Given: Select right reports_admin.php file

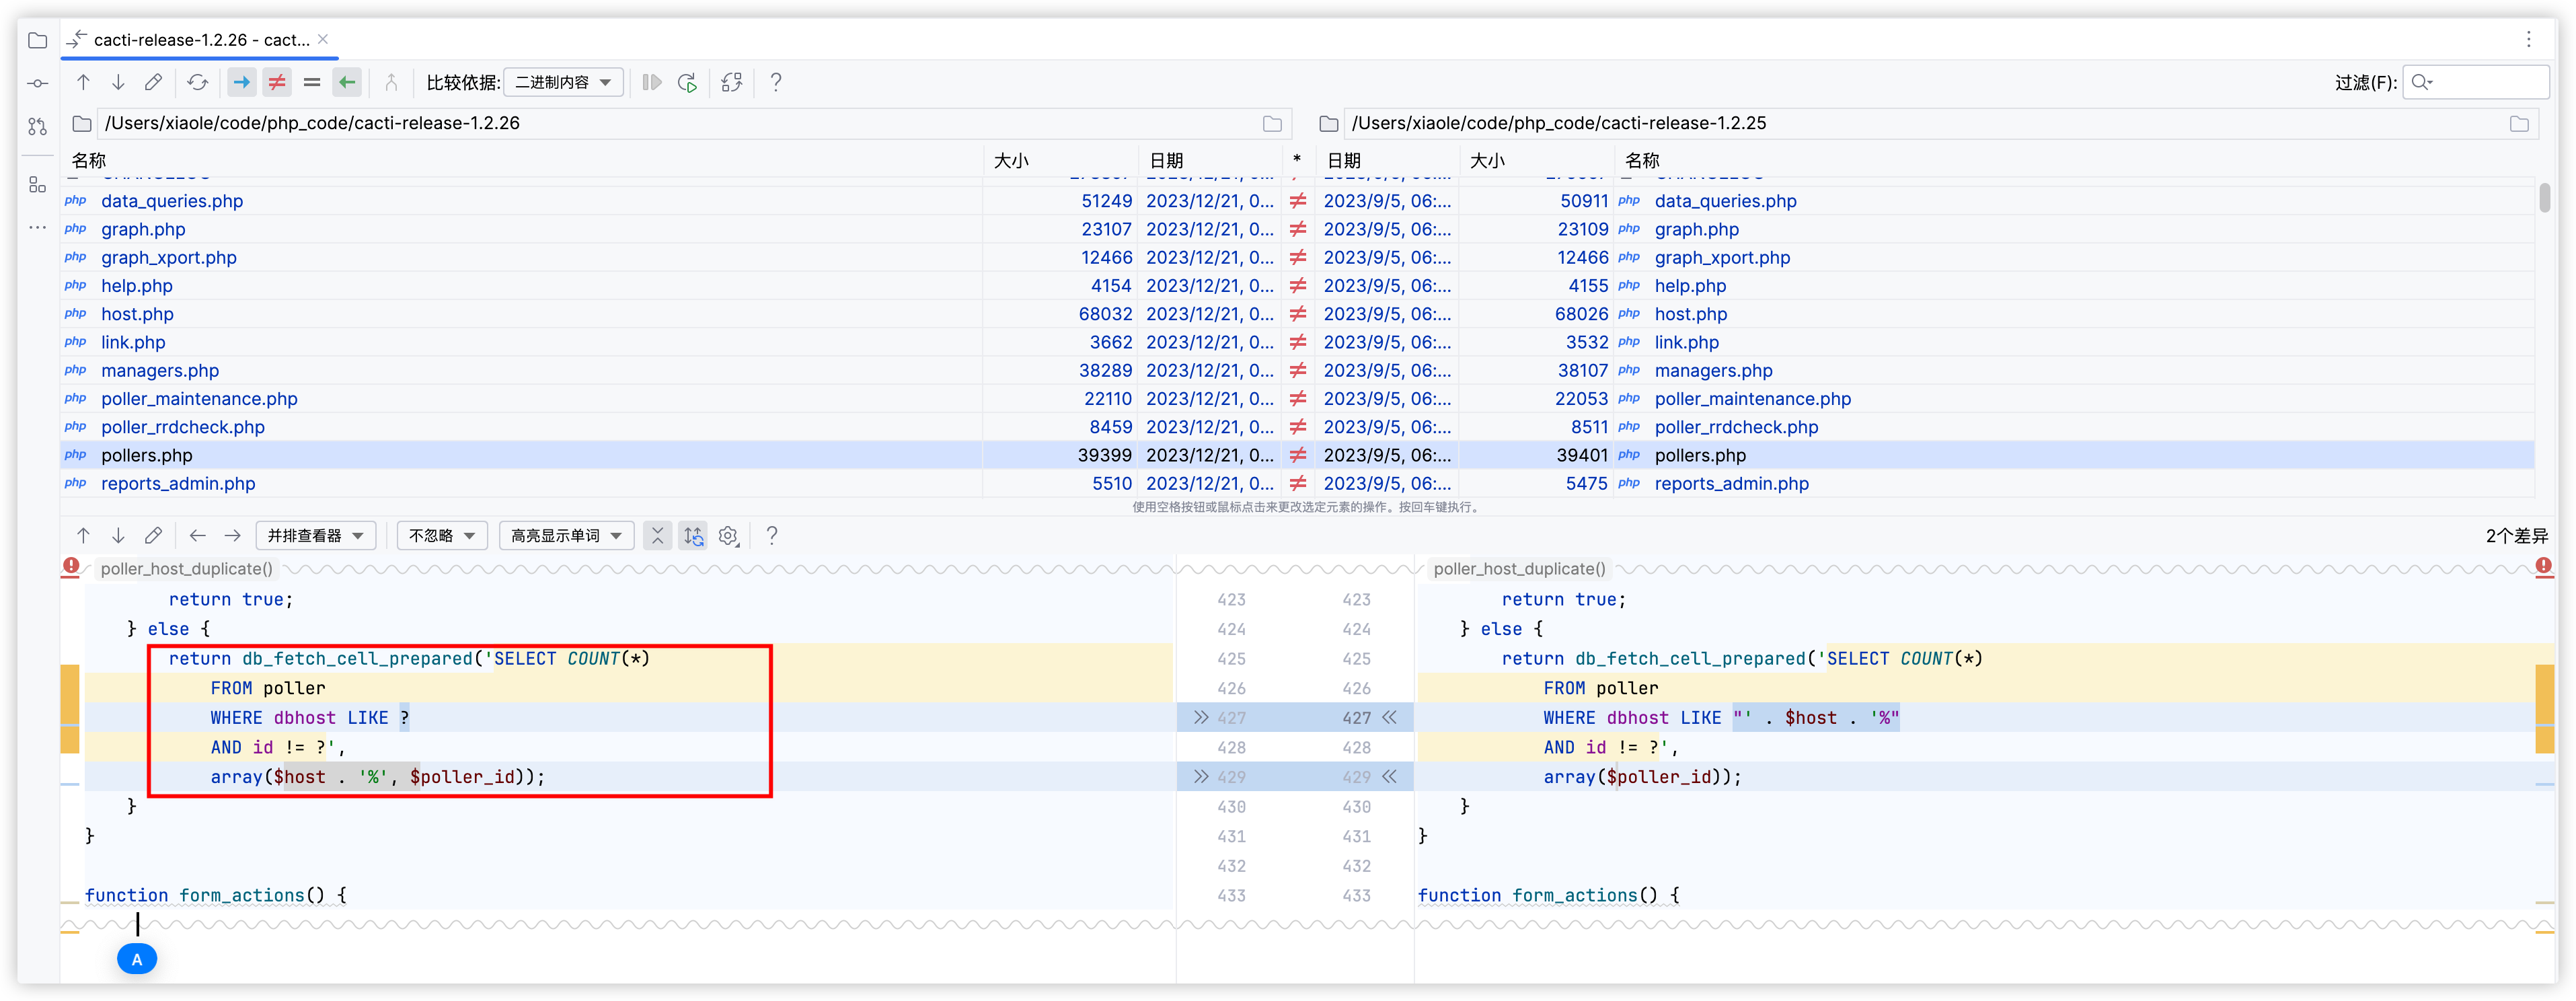Looking at the screenshot, I should point(1731,484).
